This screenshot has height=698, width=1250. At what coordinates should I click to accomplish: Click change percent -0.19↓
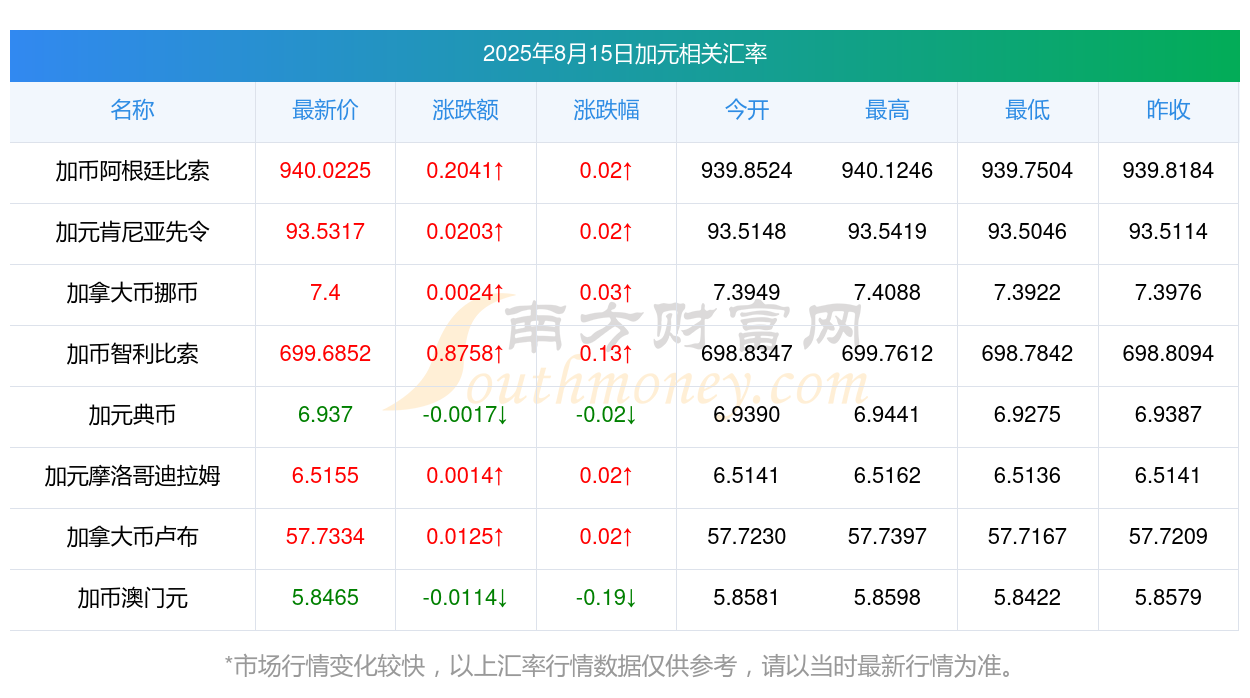tap(606, 598)
